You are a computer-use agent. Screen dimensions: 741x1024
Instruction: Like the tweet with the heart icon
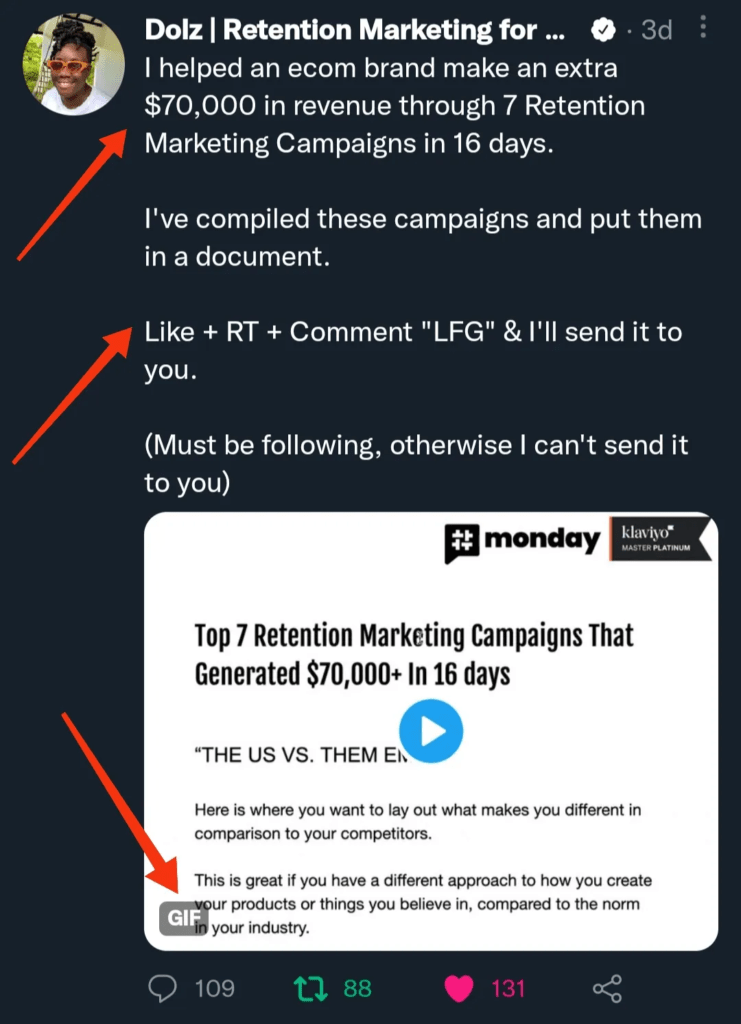[x=459, y=989]
